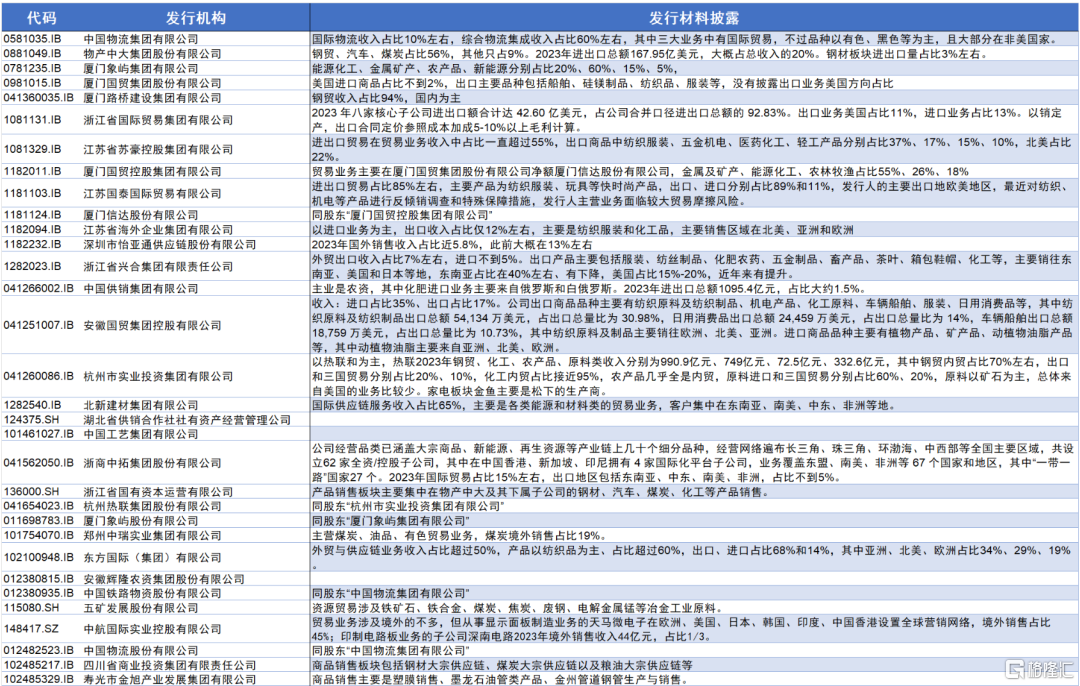Select code cell 041562050.IB
This screenshot has width=1080, height=686.
(38, 463)
